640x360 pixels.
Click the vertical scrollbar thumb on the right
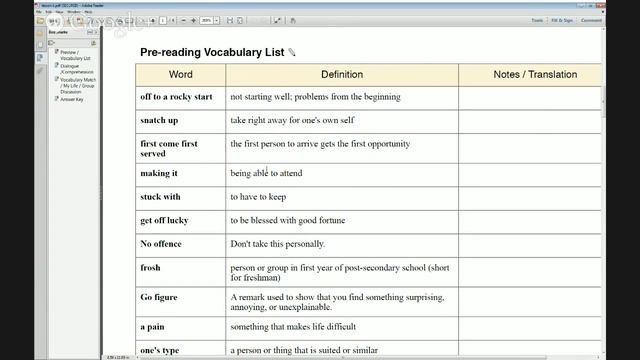(x=603, y=102)
